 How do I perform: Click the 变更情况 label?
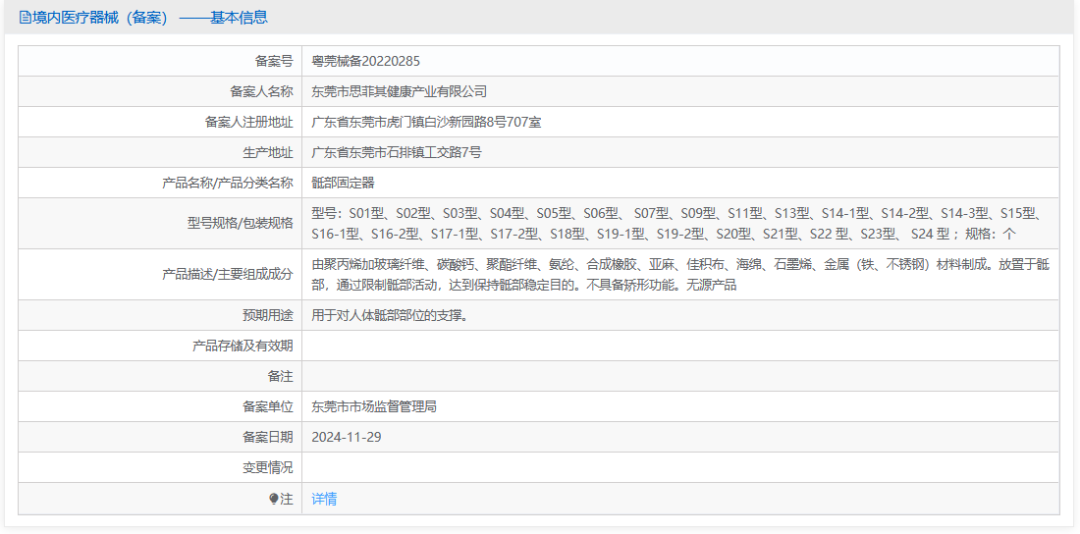pos(267,468)
